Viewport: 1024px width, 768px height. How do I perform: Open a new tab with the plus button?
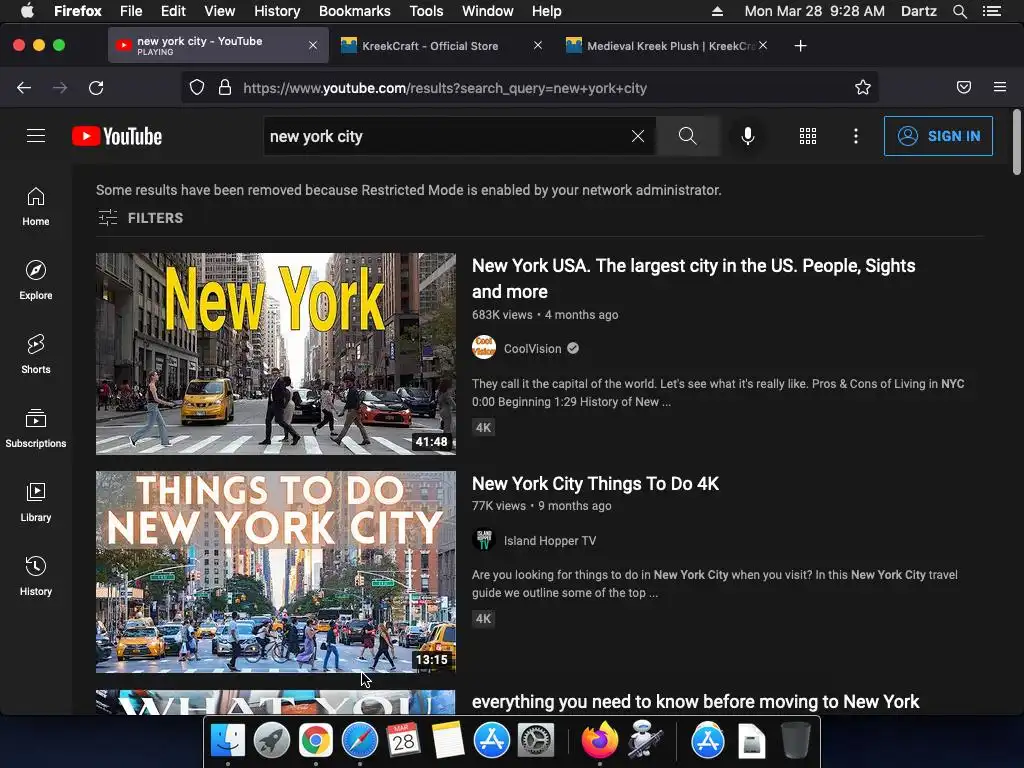pyautogui.click(x=800, y=46)
